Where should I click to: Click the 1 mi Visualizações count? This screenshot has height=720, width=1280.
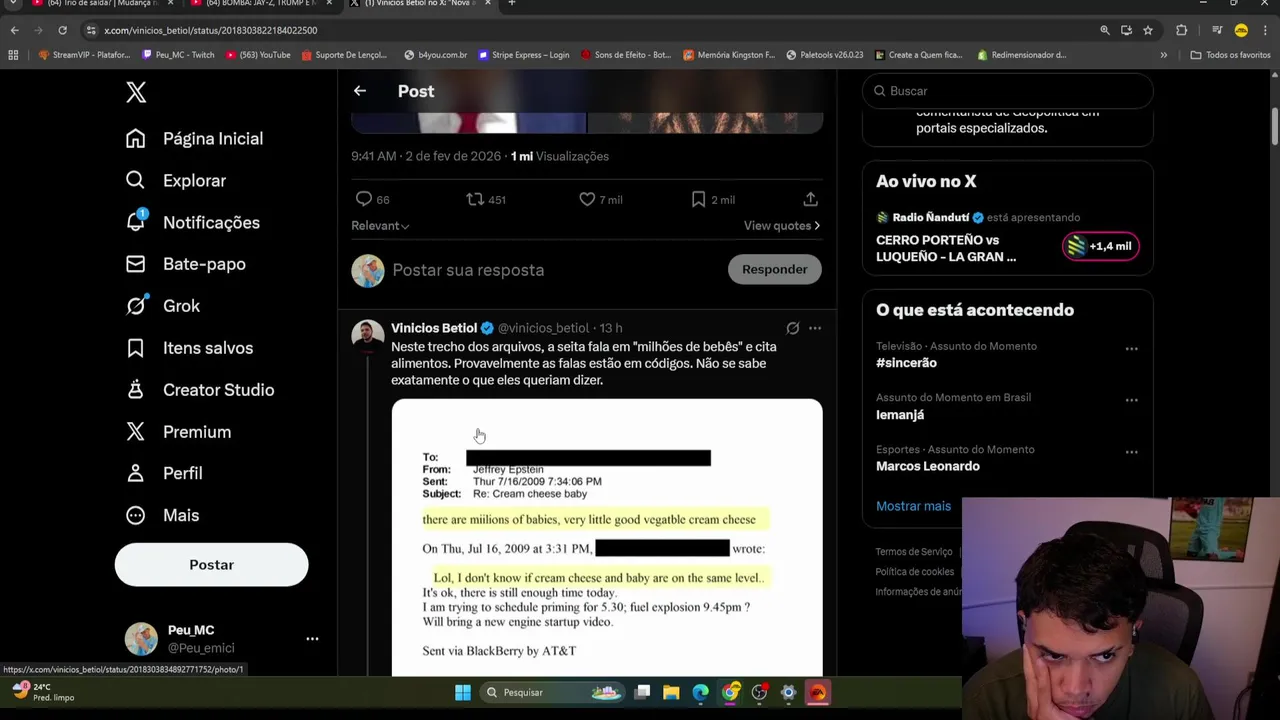pyautogui.click(x=559, y=156)
